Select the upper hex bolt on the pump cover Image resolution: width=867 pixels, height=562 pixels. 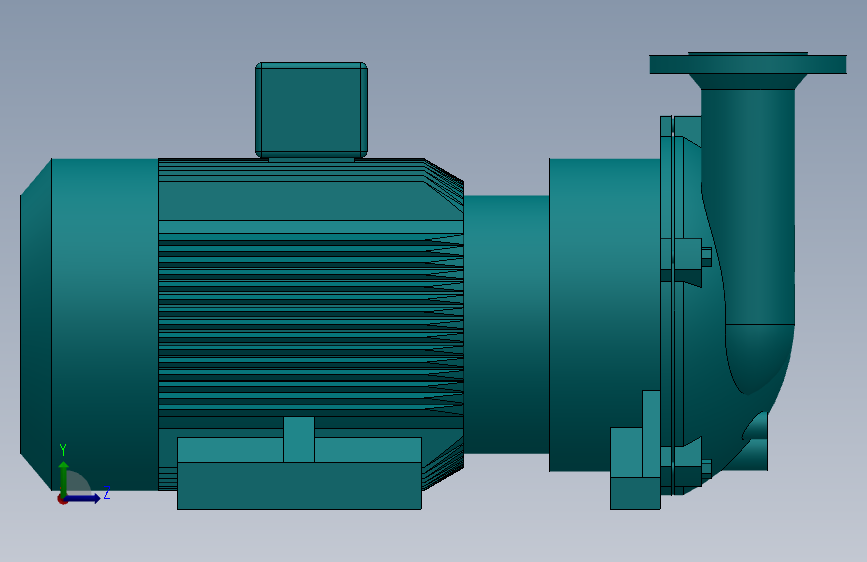pos(706,257)
